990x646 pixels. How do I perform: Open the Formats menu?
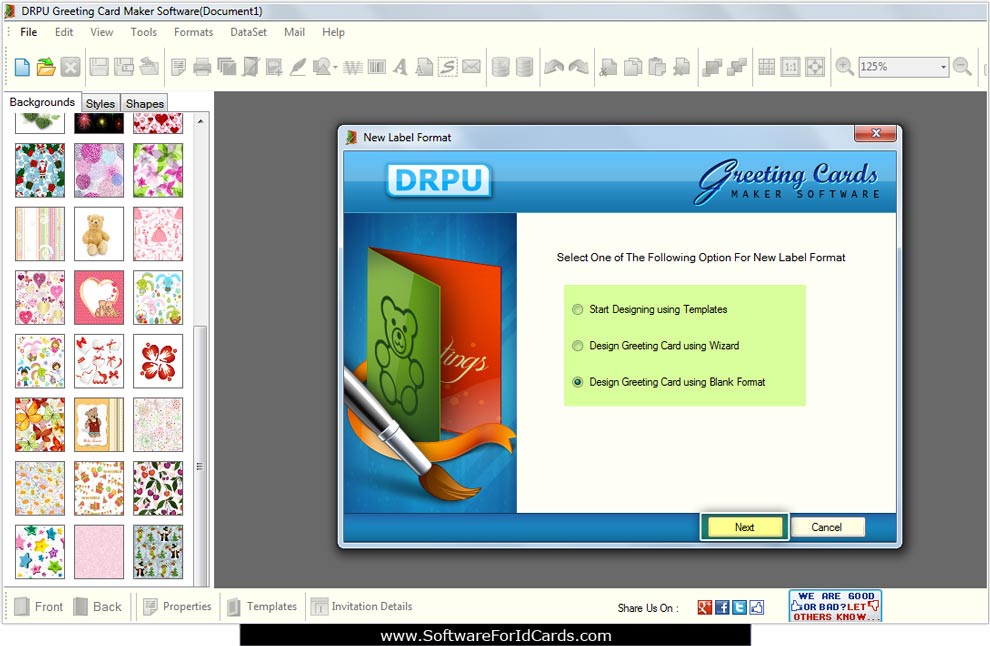193,32
